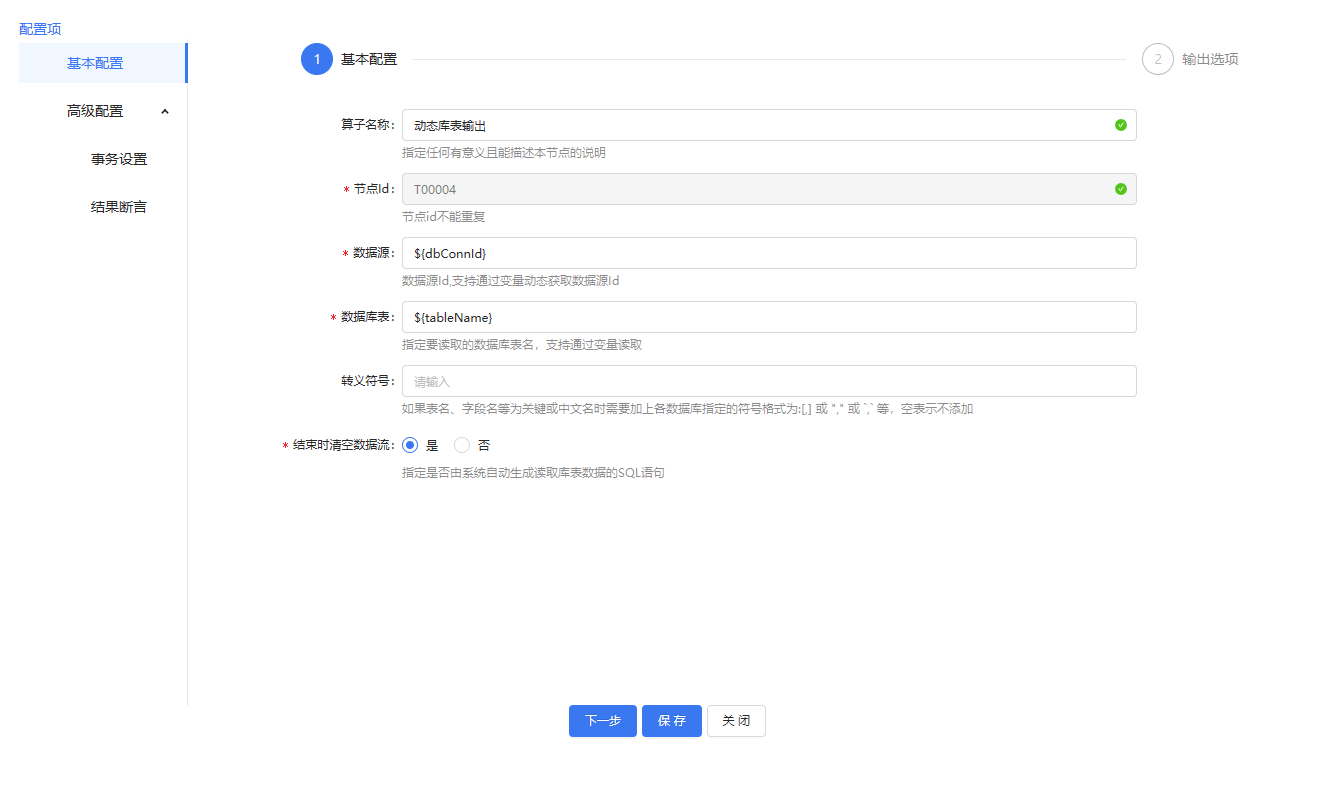Viewport: 1341px width, 786px height.
Task: Select 是 for 结束时清空数据流
Action: coord(410,445)
